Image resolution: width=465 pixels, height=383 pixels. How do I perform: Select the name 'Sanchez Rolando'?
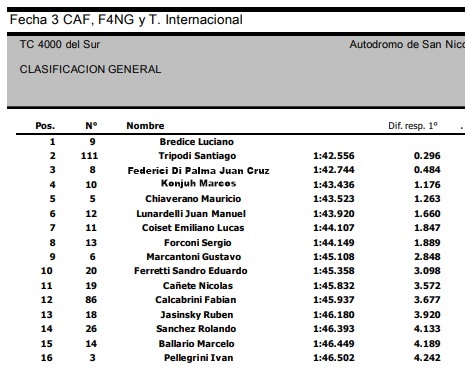pos(196,329)
